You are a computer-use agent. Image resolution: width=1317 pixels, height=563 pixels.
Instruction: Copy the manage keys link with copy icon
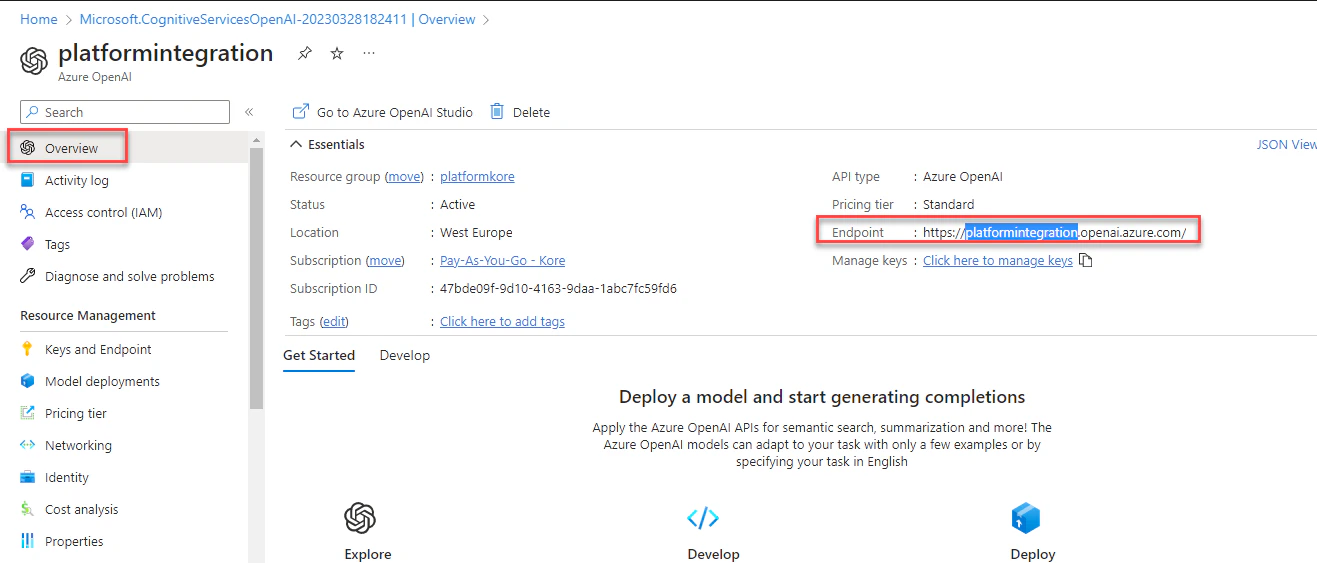(x=1086, y=260)
